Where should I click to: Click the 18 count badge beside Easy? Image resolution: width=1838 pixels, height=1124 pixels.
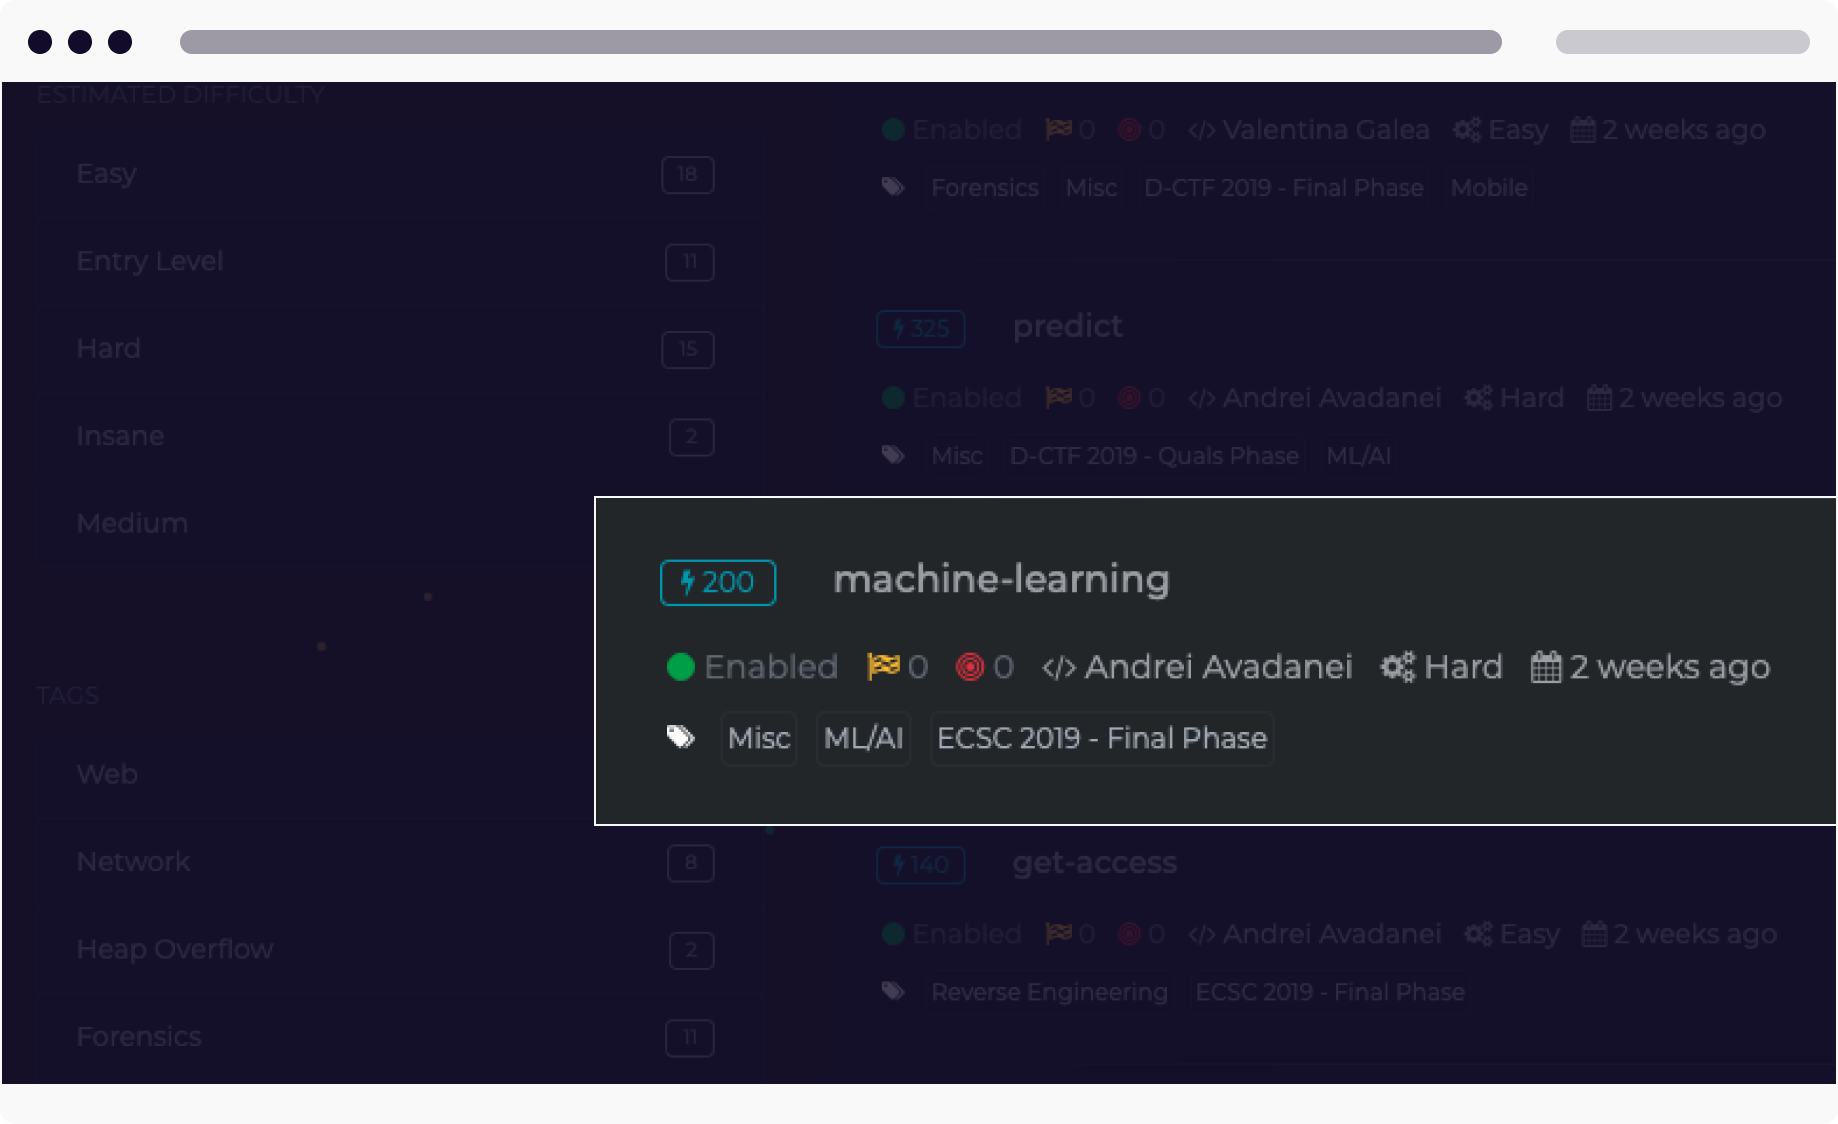[x=688, y=175]
